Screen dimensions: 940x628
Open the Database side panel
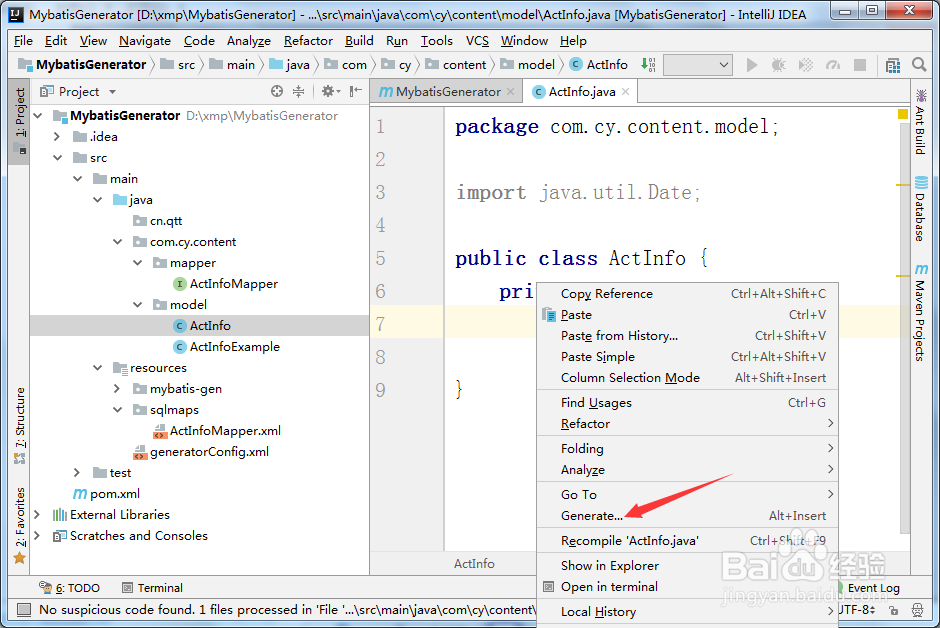[921, 209]
